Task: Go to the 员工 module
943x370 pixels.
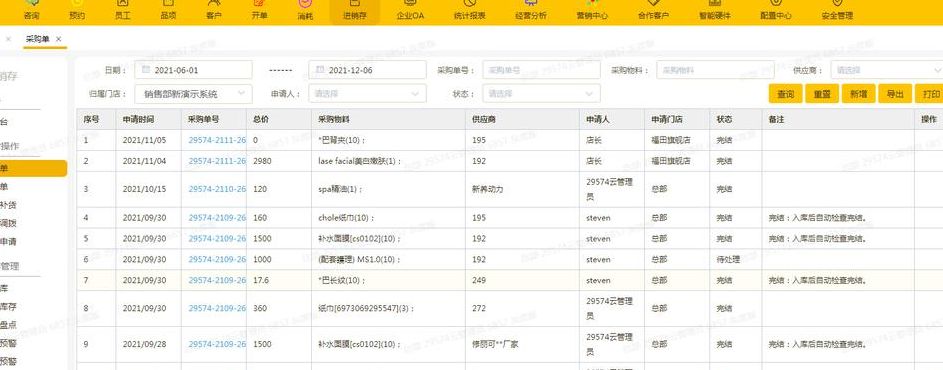Action: (x=123, y=11)
